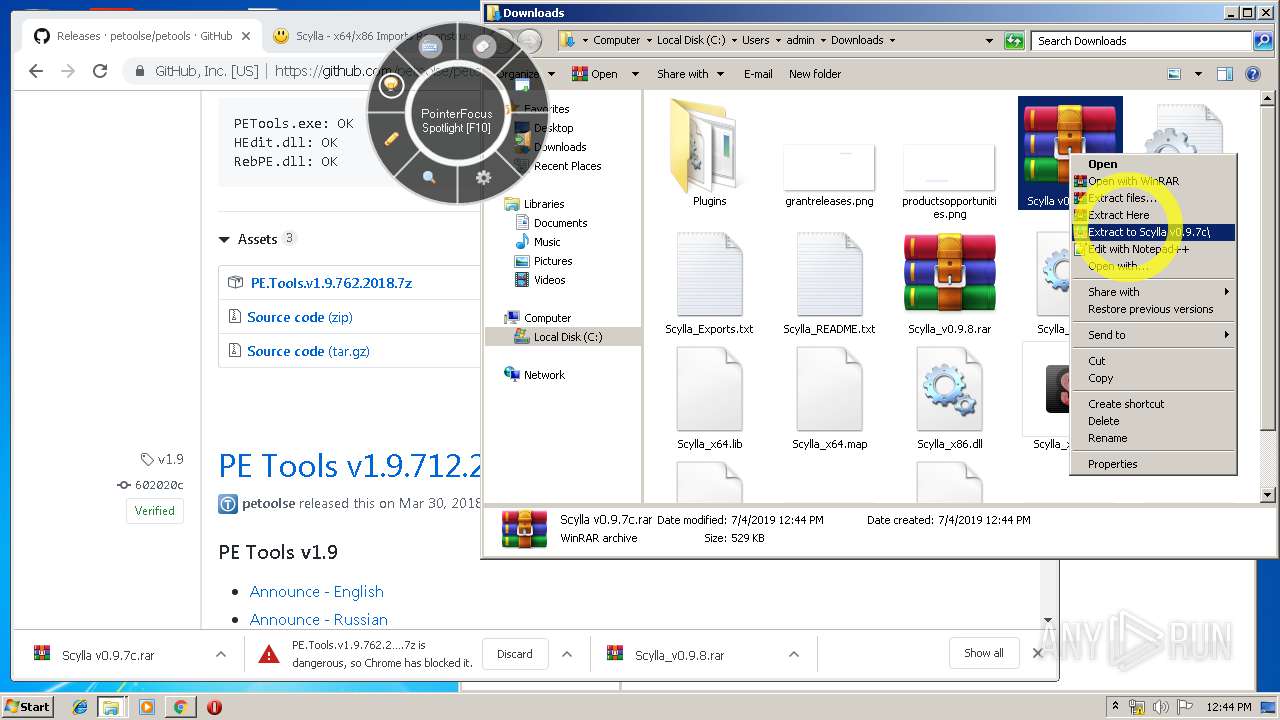Click the Chrome icon in the taskbar
This screenshot has width=1280, height=720.
pyautogui.click(x=180, y=707)
